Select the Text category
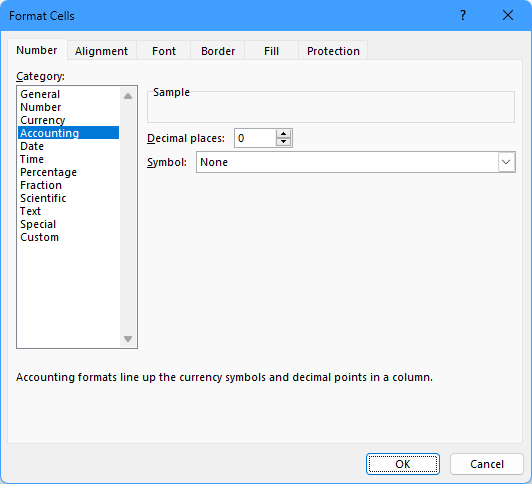This screenshot has height=484, width=532. (68, 211)
